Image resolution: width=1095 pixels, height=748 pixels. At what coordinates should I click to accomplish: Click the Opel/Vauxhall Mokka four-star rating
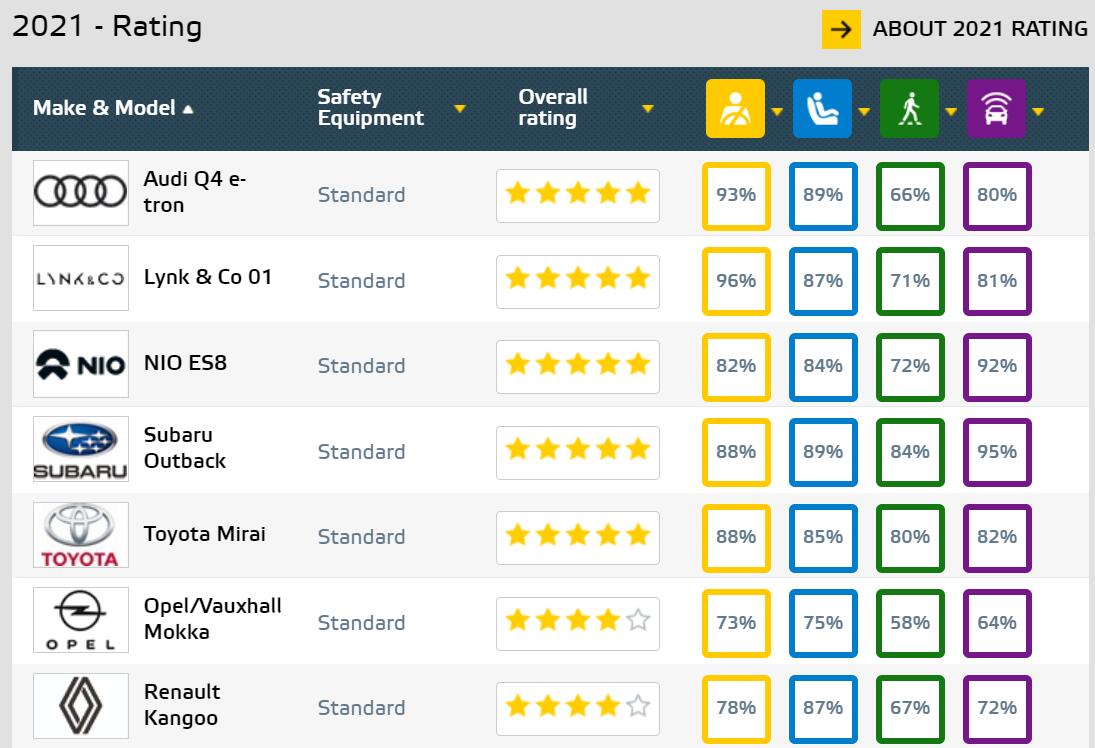coord(577,622)
